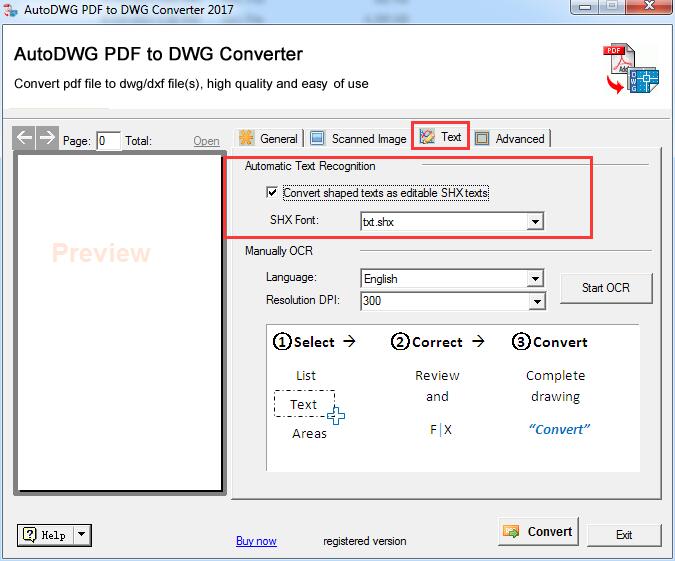Click the Convert button's green arrow icon
This screenshot has width=675, height=561.
(x=511, y=531)
